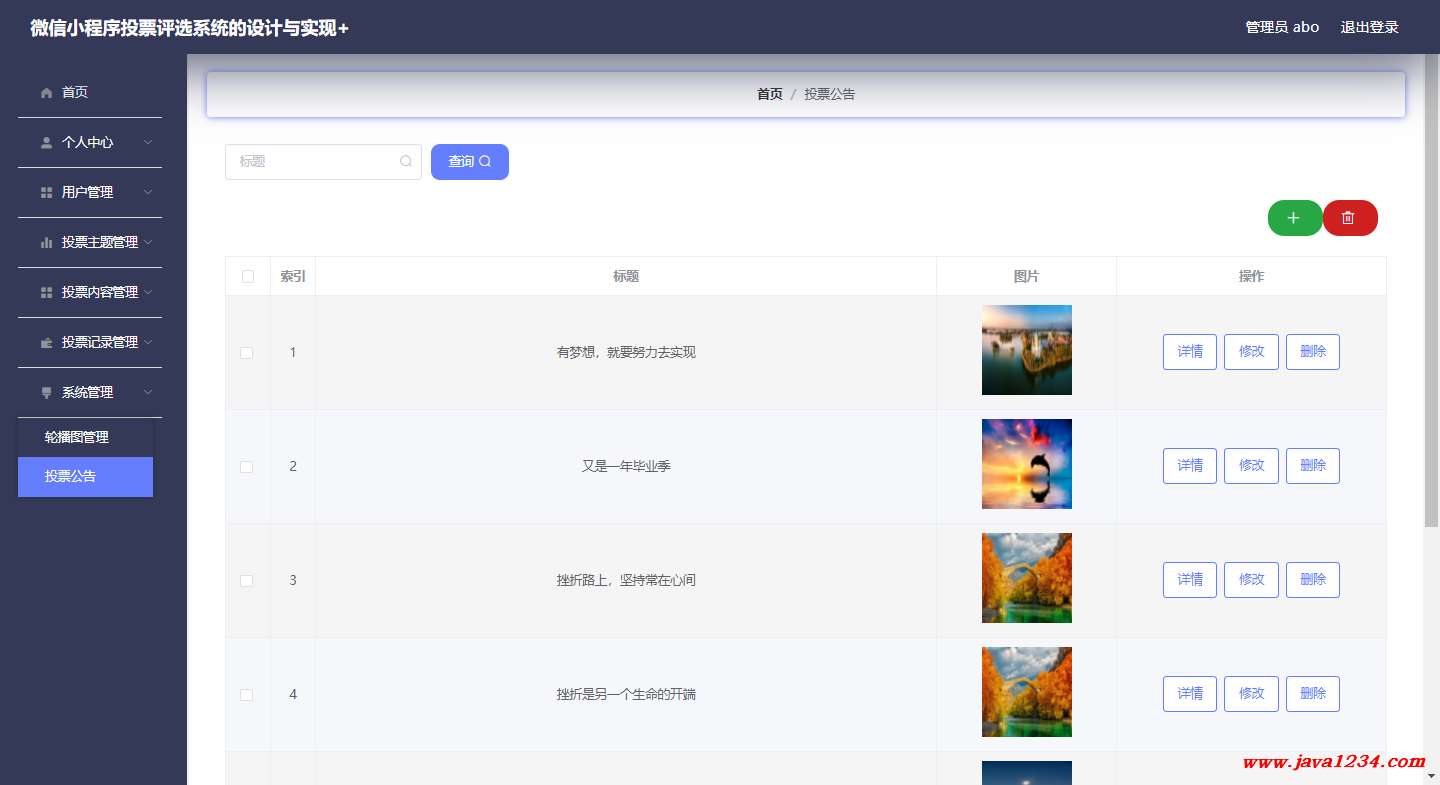Click the 标题 column header
Viewport: 1440px width, 785px height.
[626, 277]
